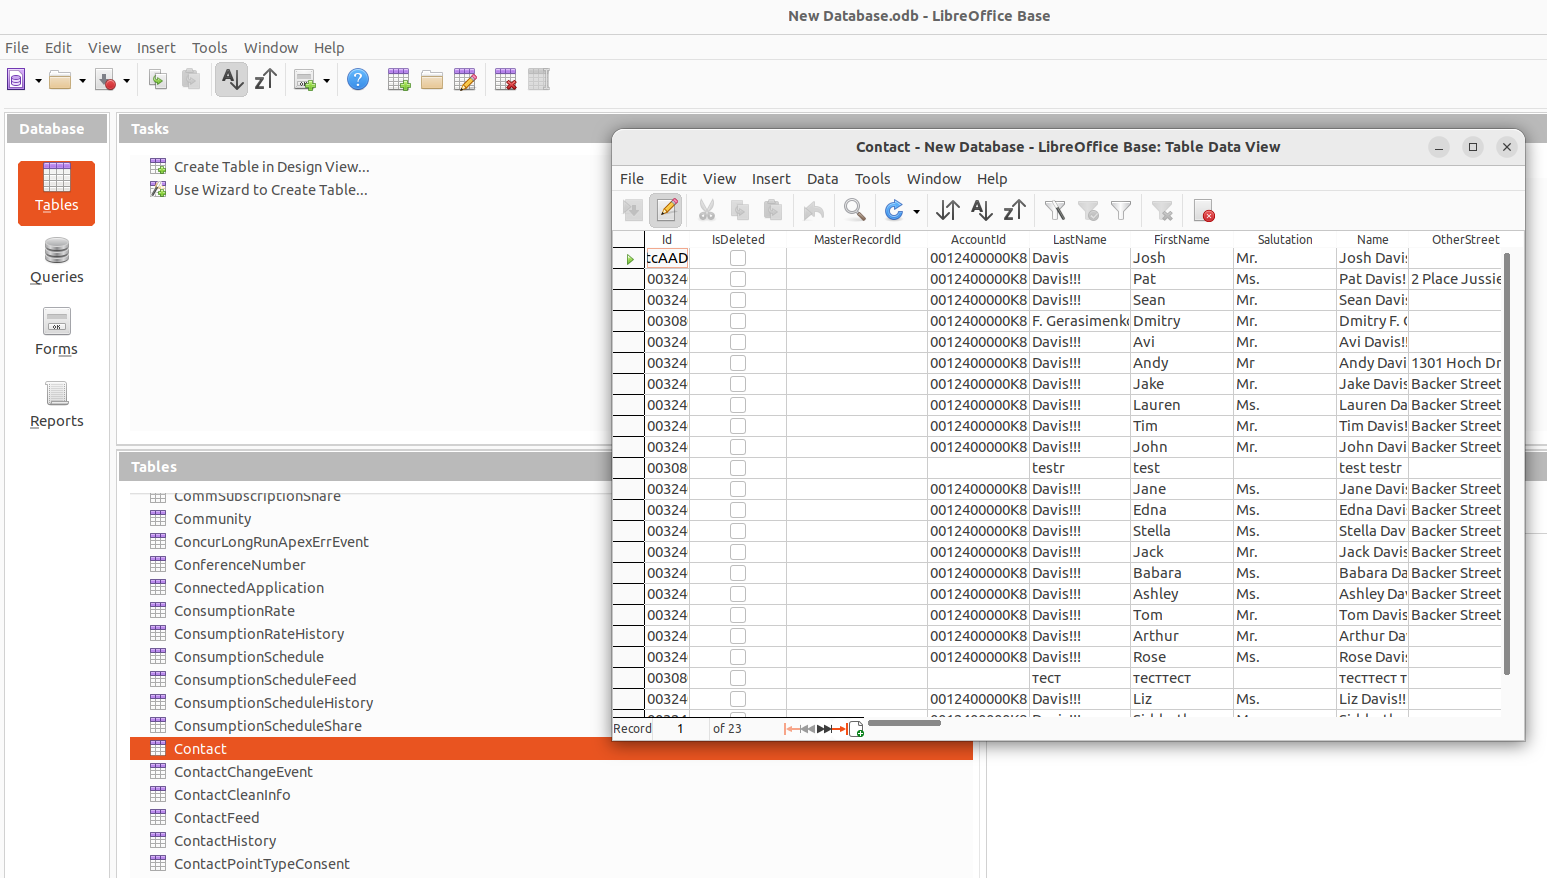The height and width of the screenshot is (878, 1547).
Task: Click the Standard Filter funnel icon
Action: pos(1121,210)
